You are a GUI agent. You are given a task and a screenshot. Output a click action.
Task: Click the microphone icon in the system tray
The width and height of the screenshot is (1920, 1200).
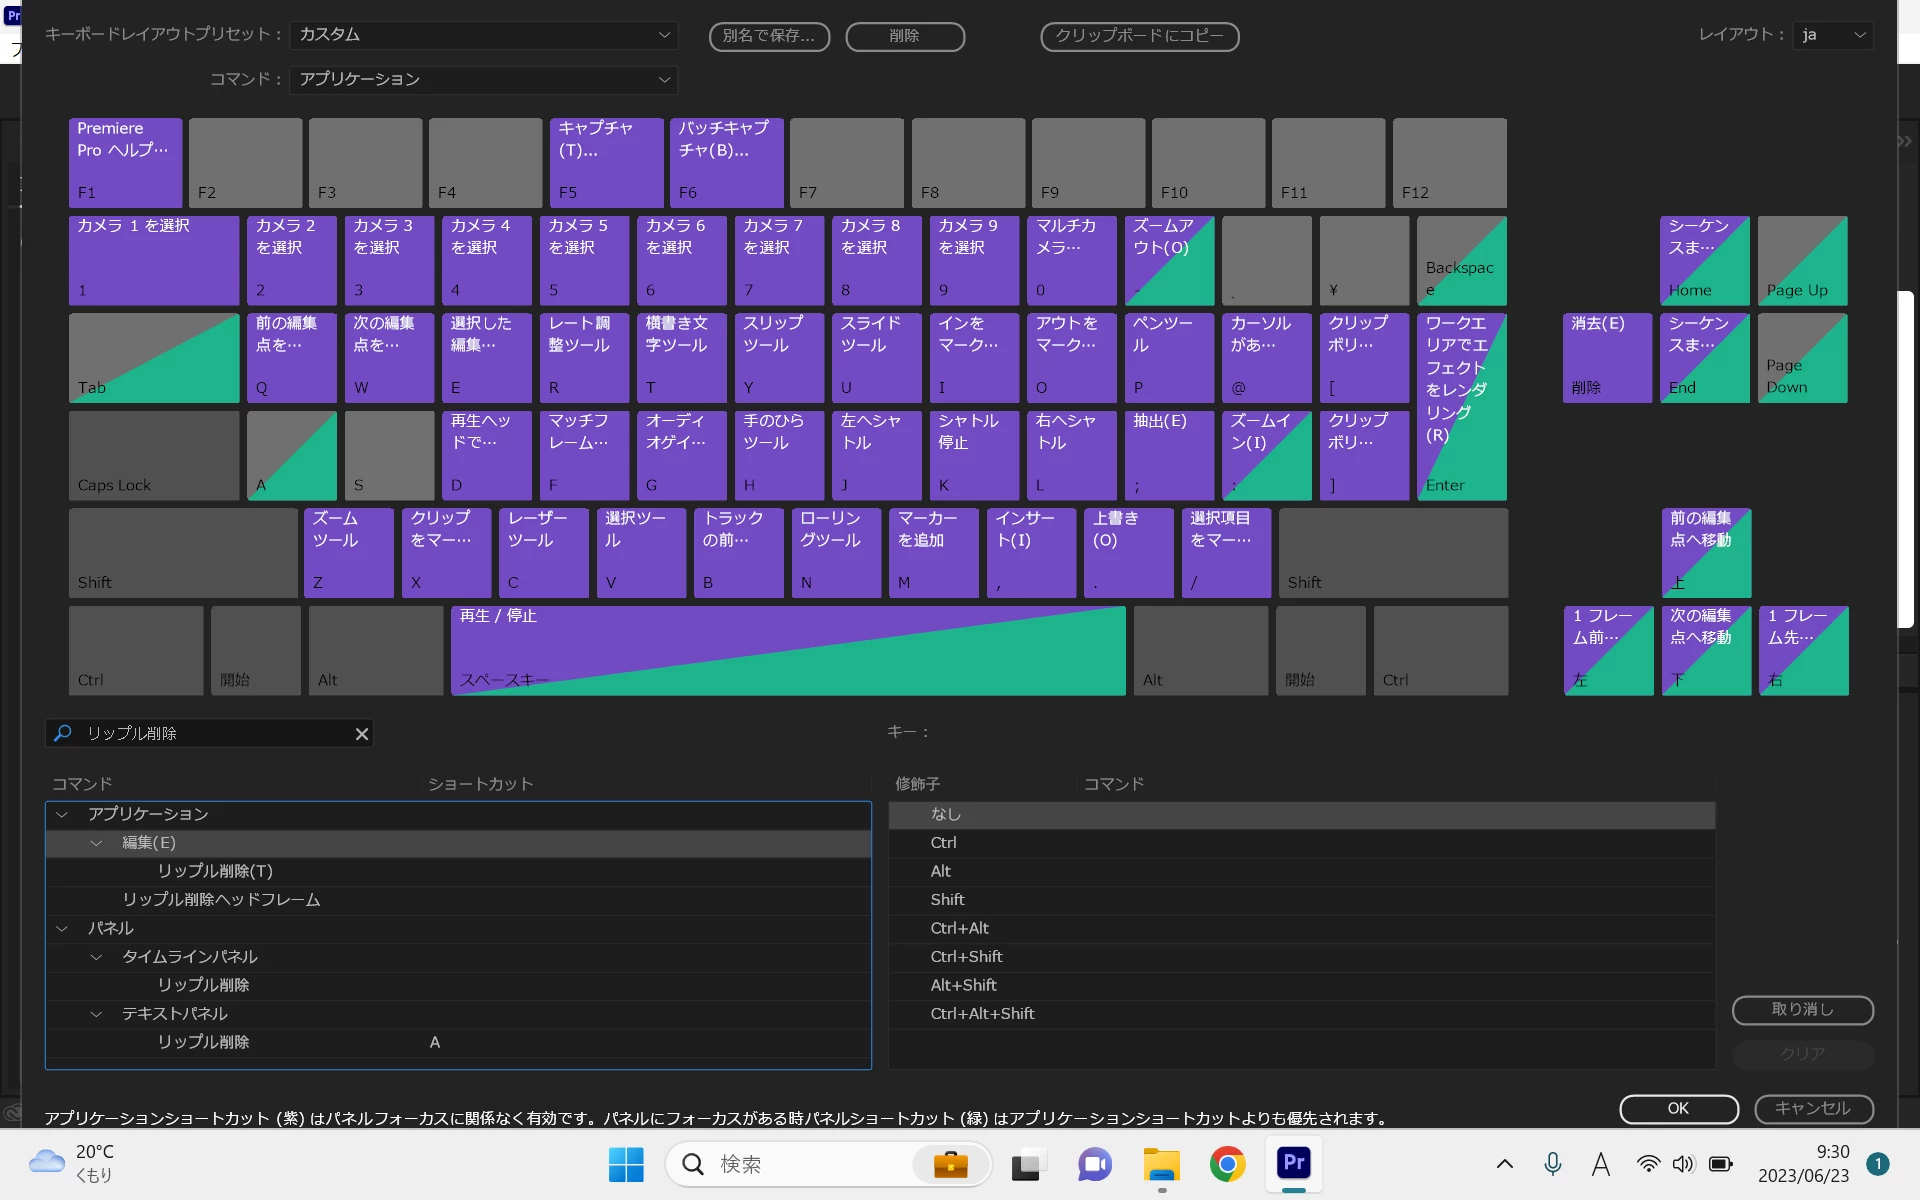[x=1552, y=1163]
